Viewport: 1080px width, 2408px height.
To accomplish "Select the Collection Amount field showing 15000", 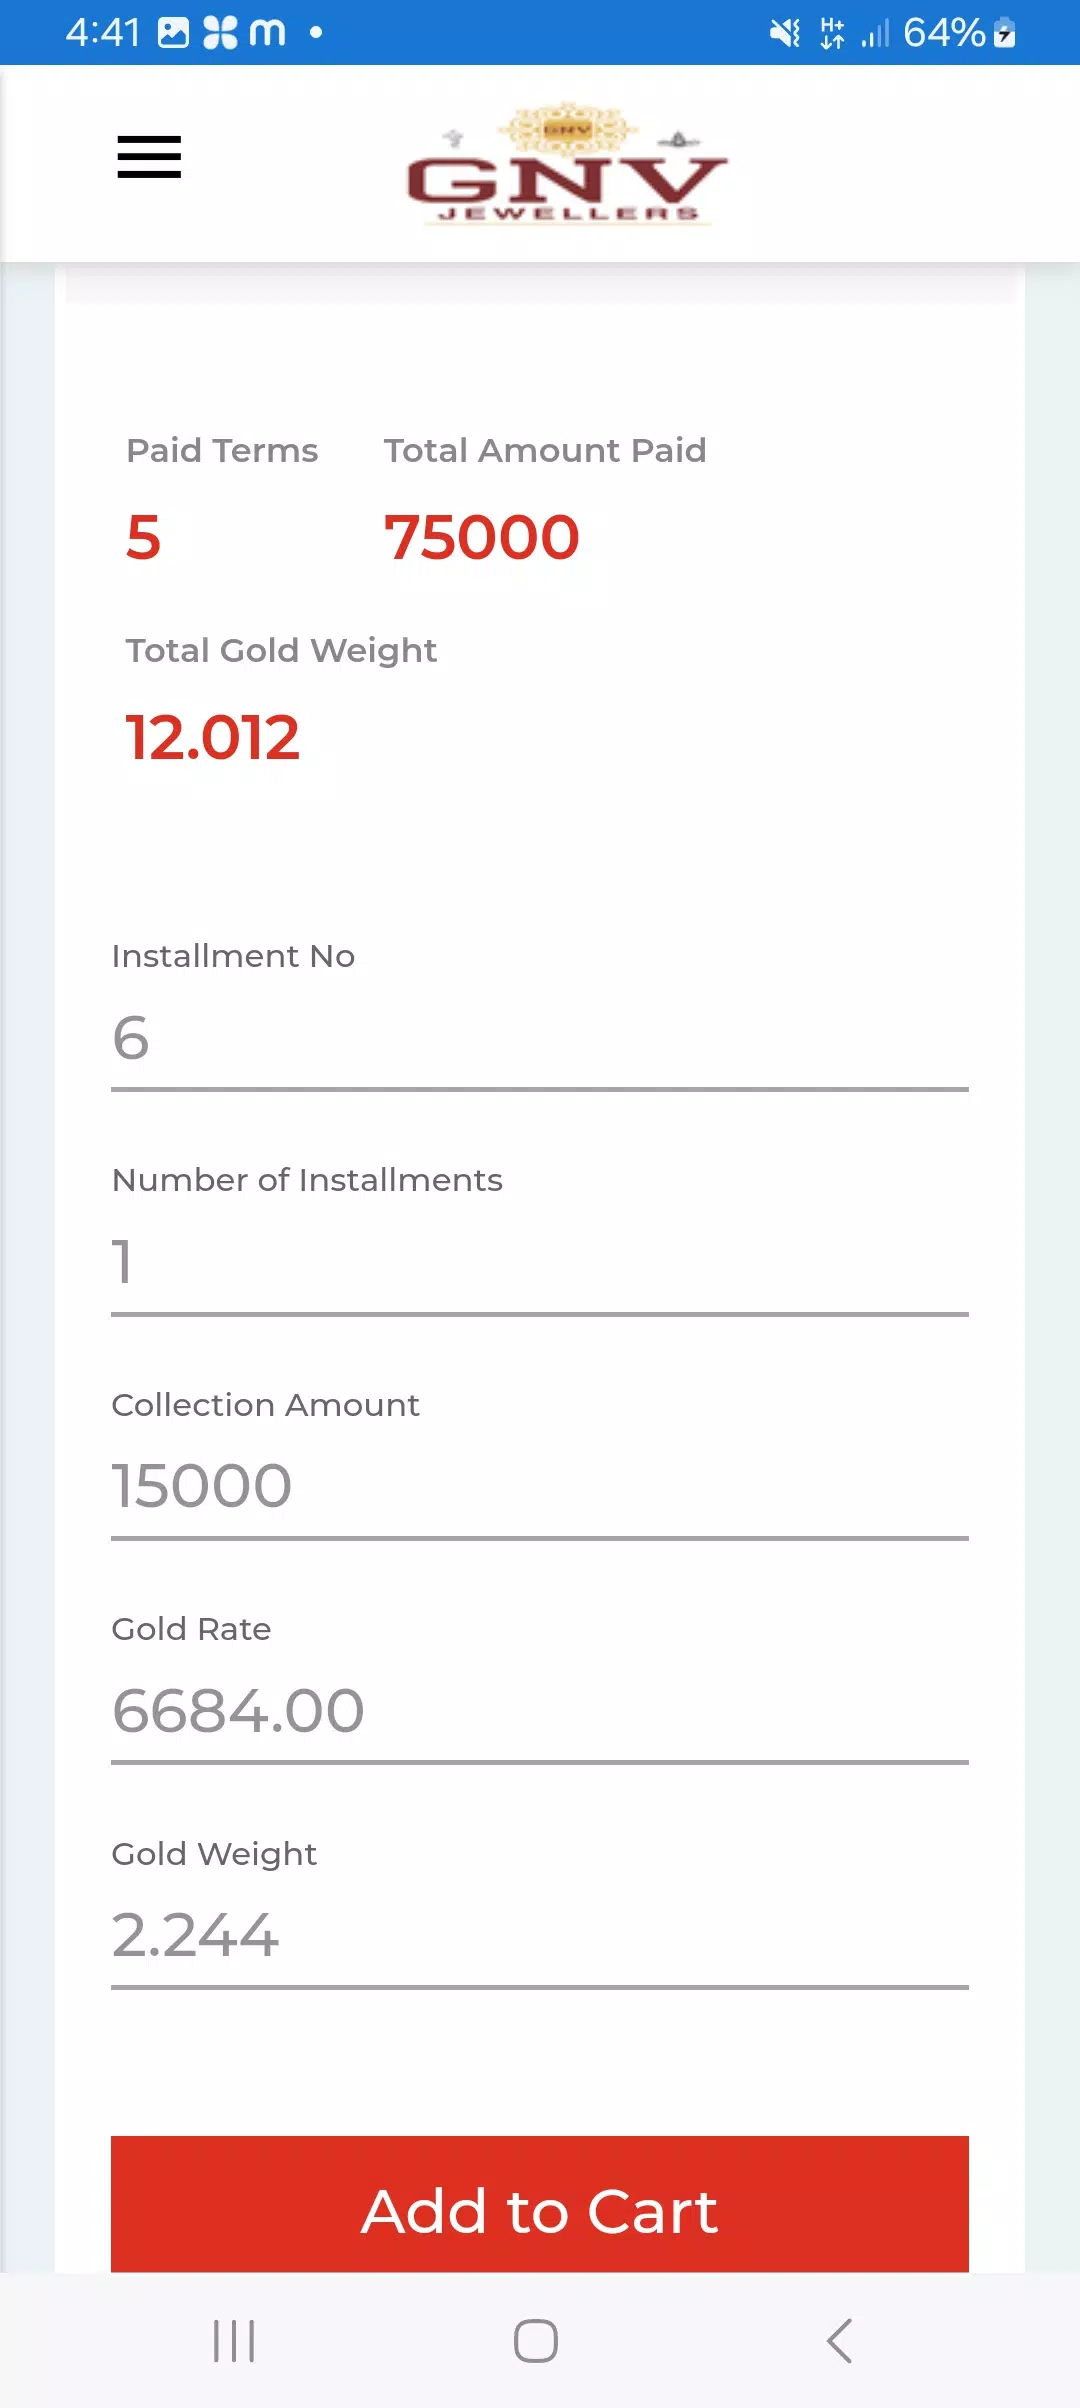I will (x=540, y=1487).
